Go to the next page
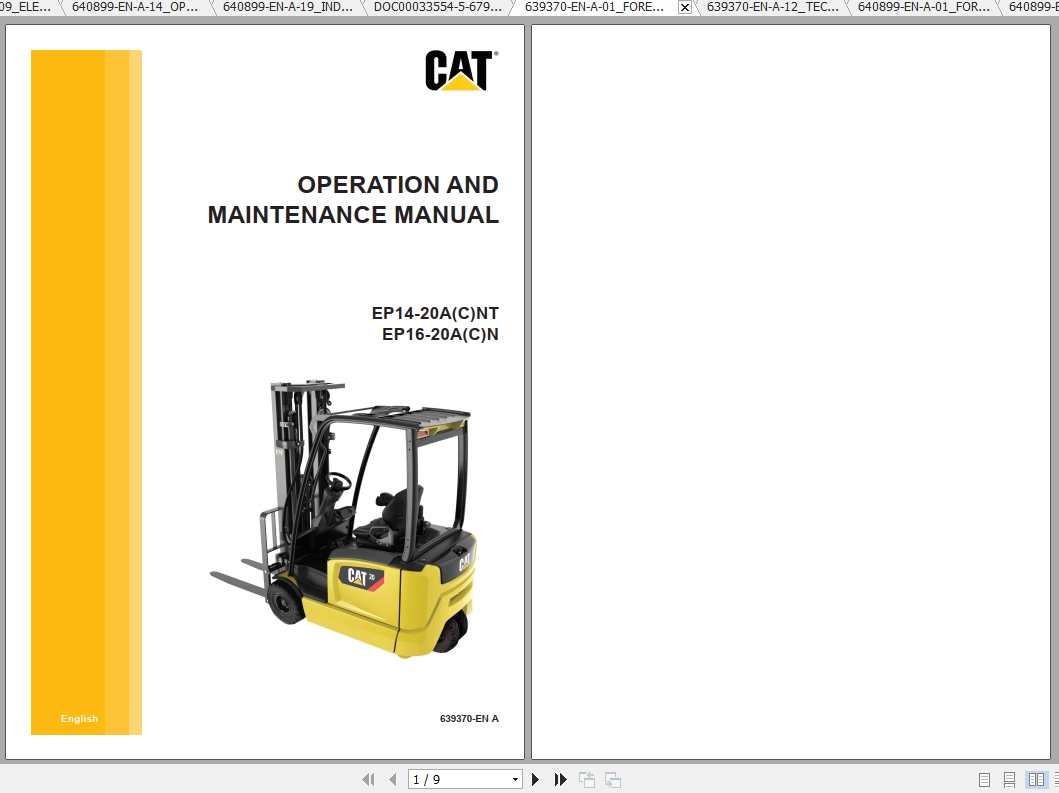Screen dimensions: 1059x793 [536, 779]
